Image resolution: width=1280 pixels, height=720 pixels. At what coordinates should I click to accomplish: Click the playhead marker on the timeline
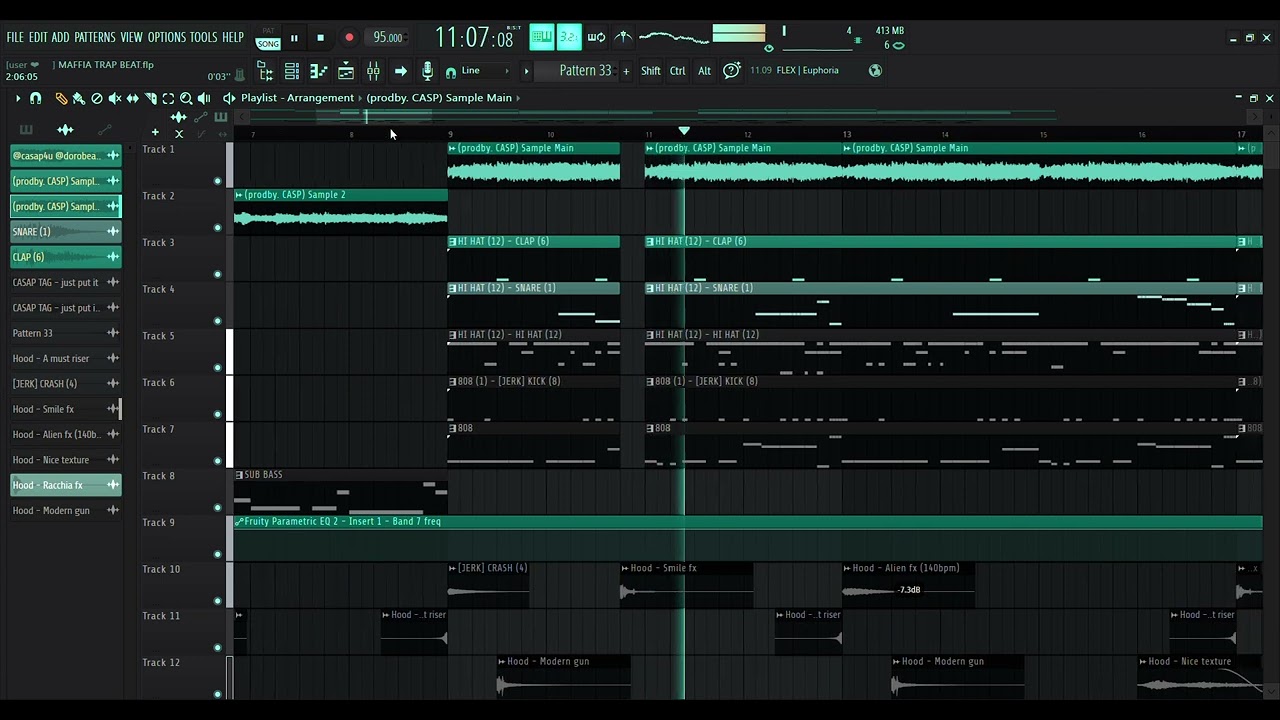[x=684, y=131]
